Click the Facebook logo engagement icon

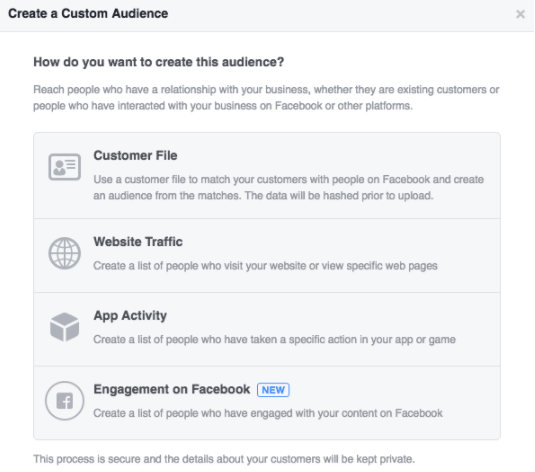tap(64, 401)
